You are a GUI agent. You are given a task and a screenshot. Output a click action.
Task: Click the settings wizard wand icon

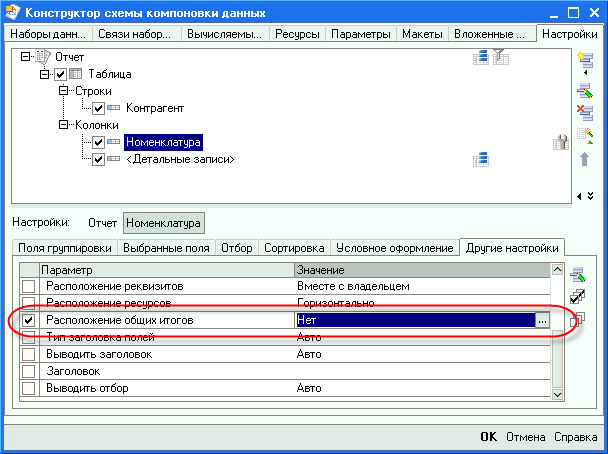click(x=585, y=135)
